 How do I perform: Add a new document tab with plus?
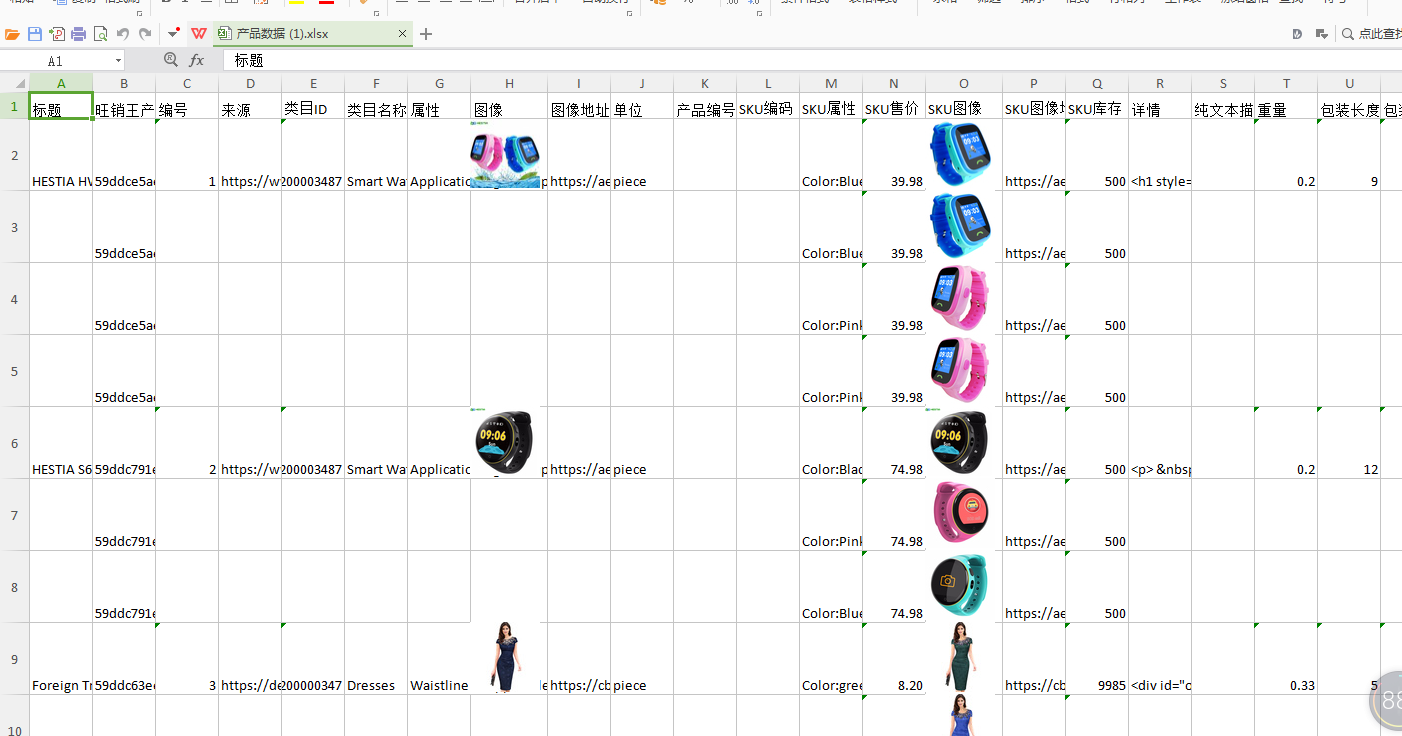426,34
